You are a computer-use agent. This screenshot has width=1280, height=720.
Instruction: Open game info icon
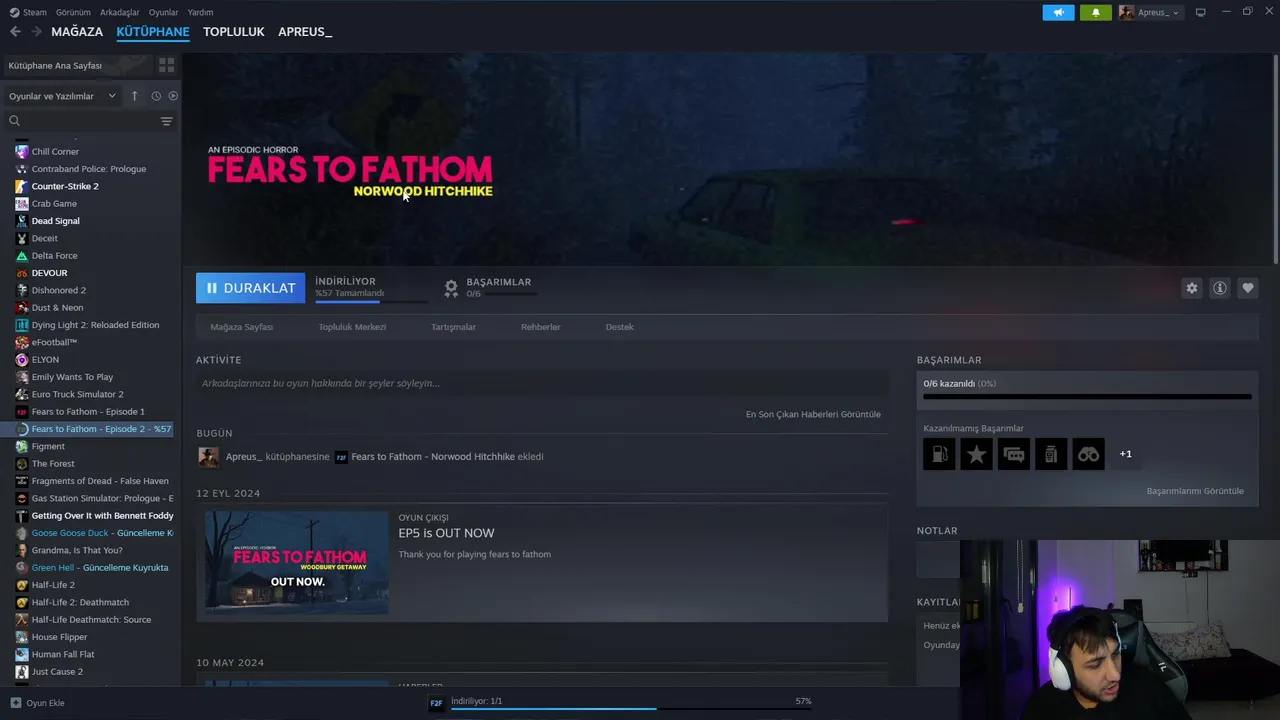(1219, 288)
